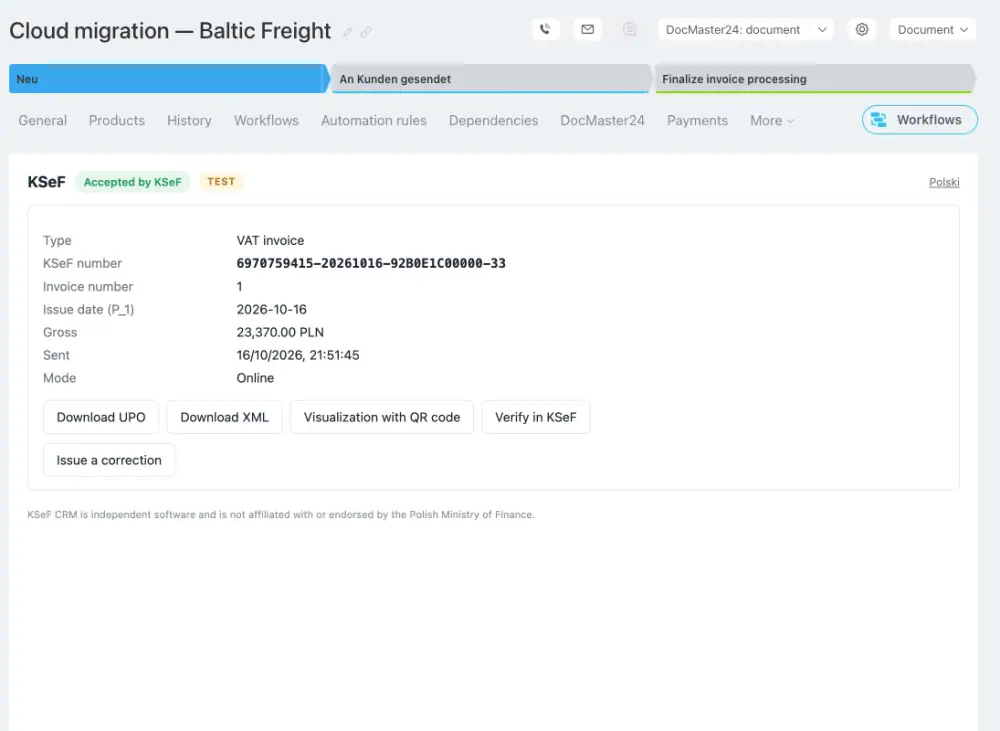Viewport: 1000px width, 731px height.
Task: Open the Products tab
Action: (117, 121)
